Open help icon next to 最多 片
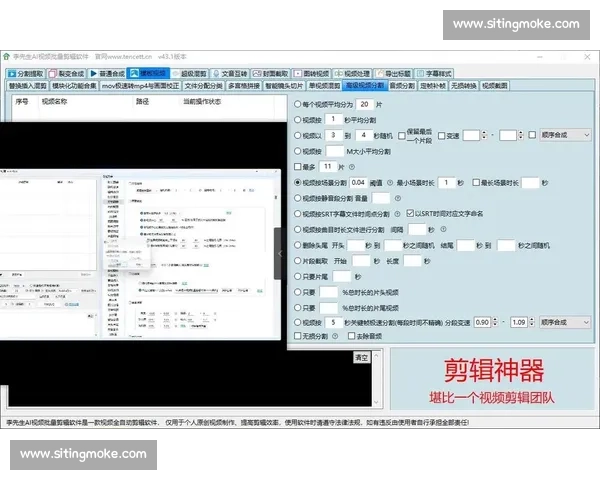 coord(352,167)
